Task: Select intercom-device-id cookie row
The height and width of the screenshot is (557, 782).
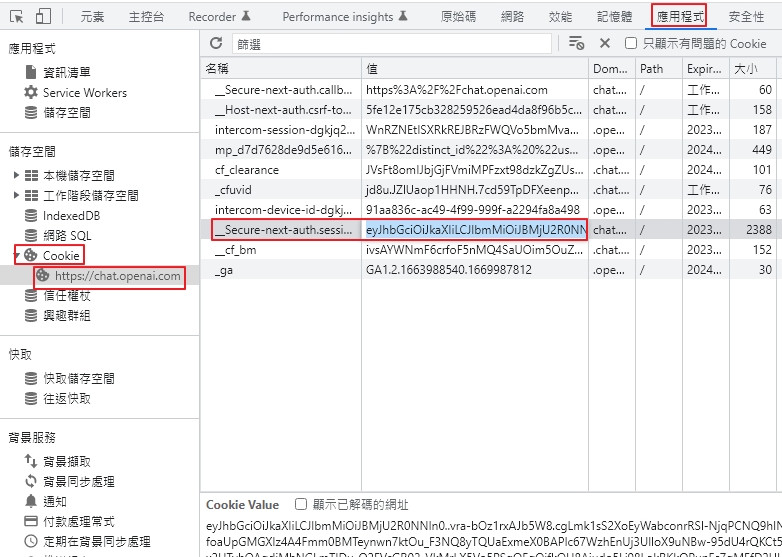Action: (x=489, y=209)
